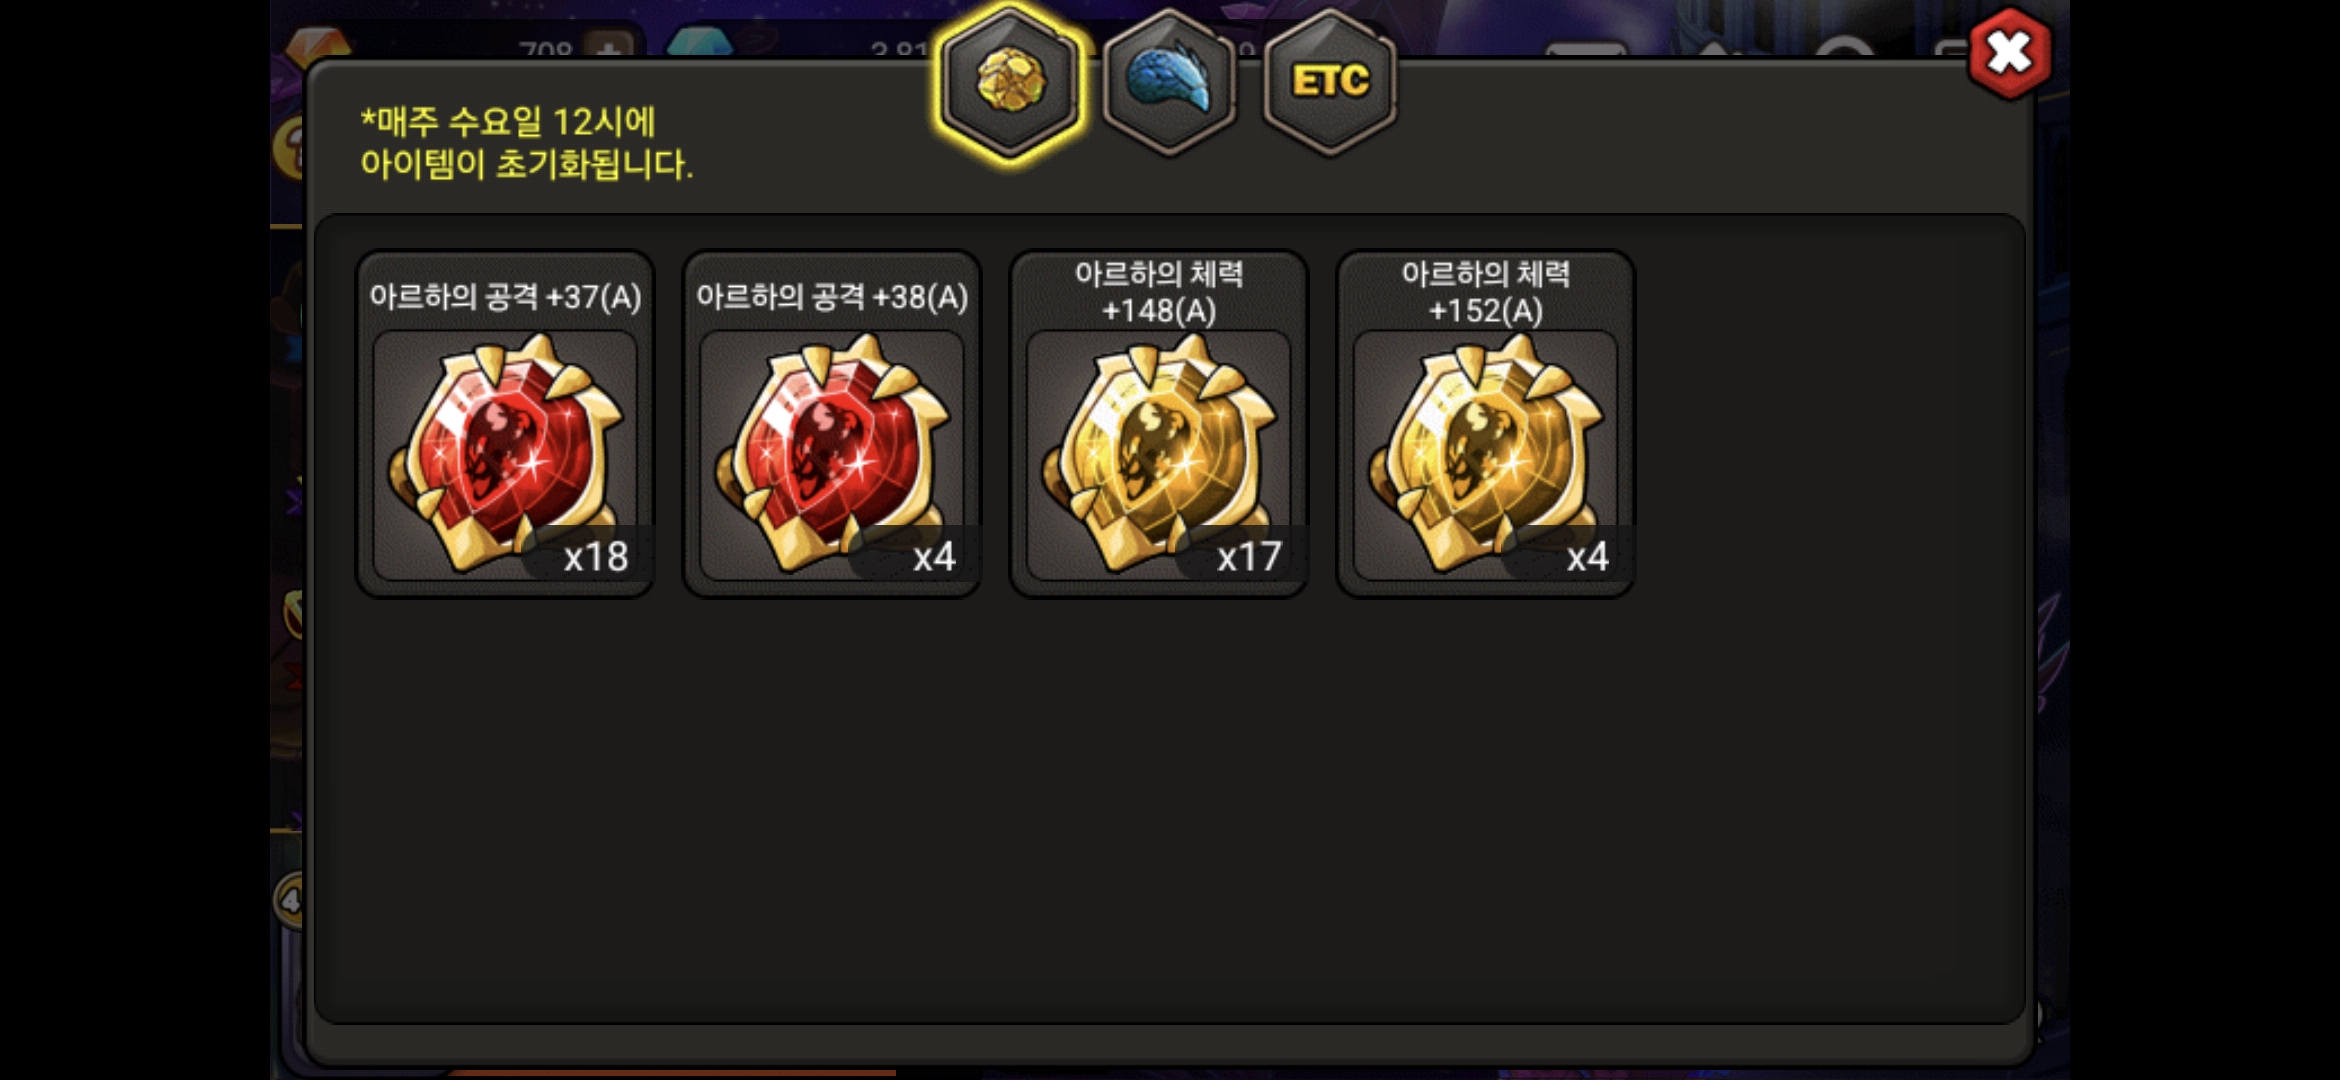Click the weekly reset notice text
The width and height of the screenshot is (2340, 1080).
(x=526, y=142)
